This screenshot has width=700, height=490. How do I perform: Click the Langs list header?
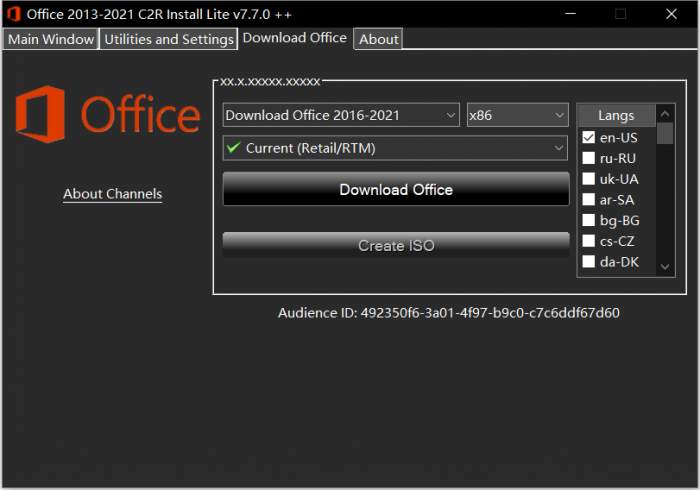pyautogui.click(x=617, y=115)
